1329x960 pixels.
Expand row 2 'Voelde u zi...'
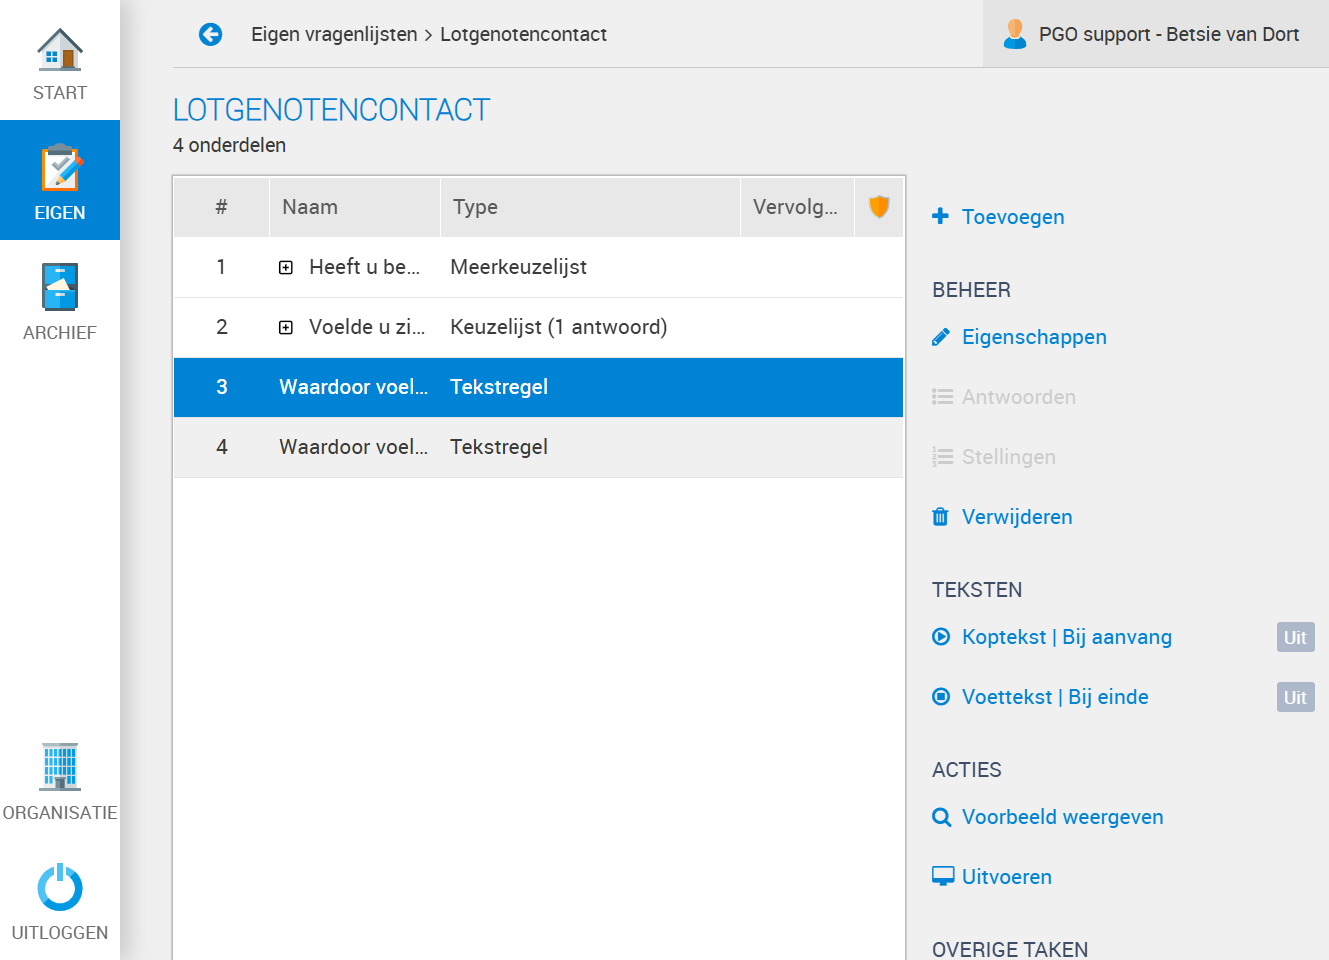click(286, 328)
